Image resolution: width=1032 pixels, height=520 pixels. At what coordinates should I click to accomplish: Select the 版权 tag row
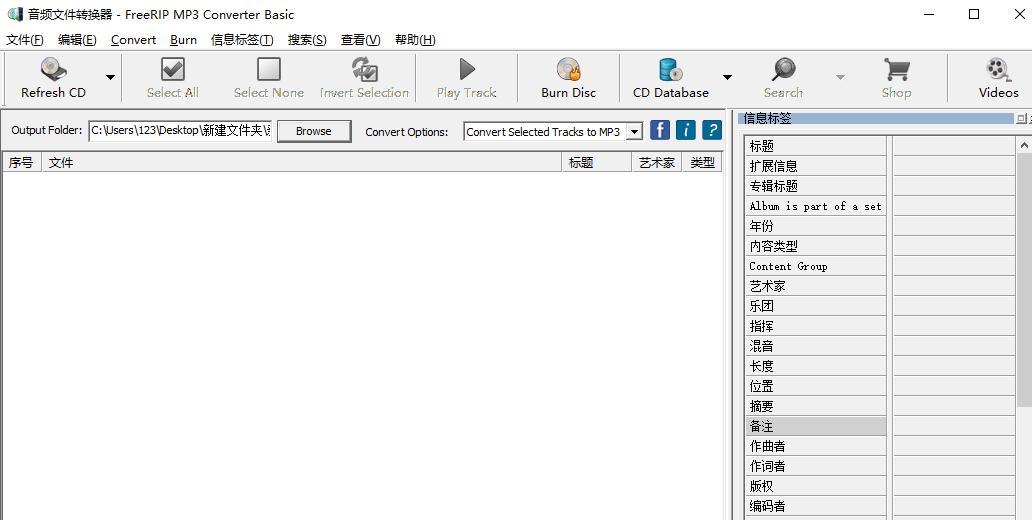tap(816, 486)
